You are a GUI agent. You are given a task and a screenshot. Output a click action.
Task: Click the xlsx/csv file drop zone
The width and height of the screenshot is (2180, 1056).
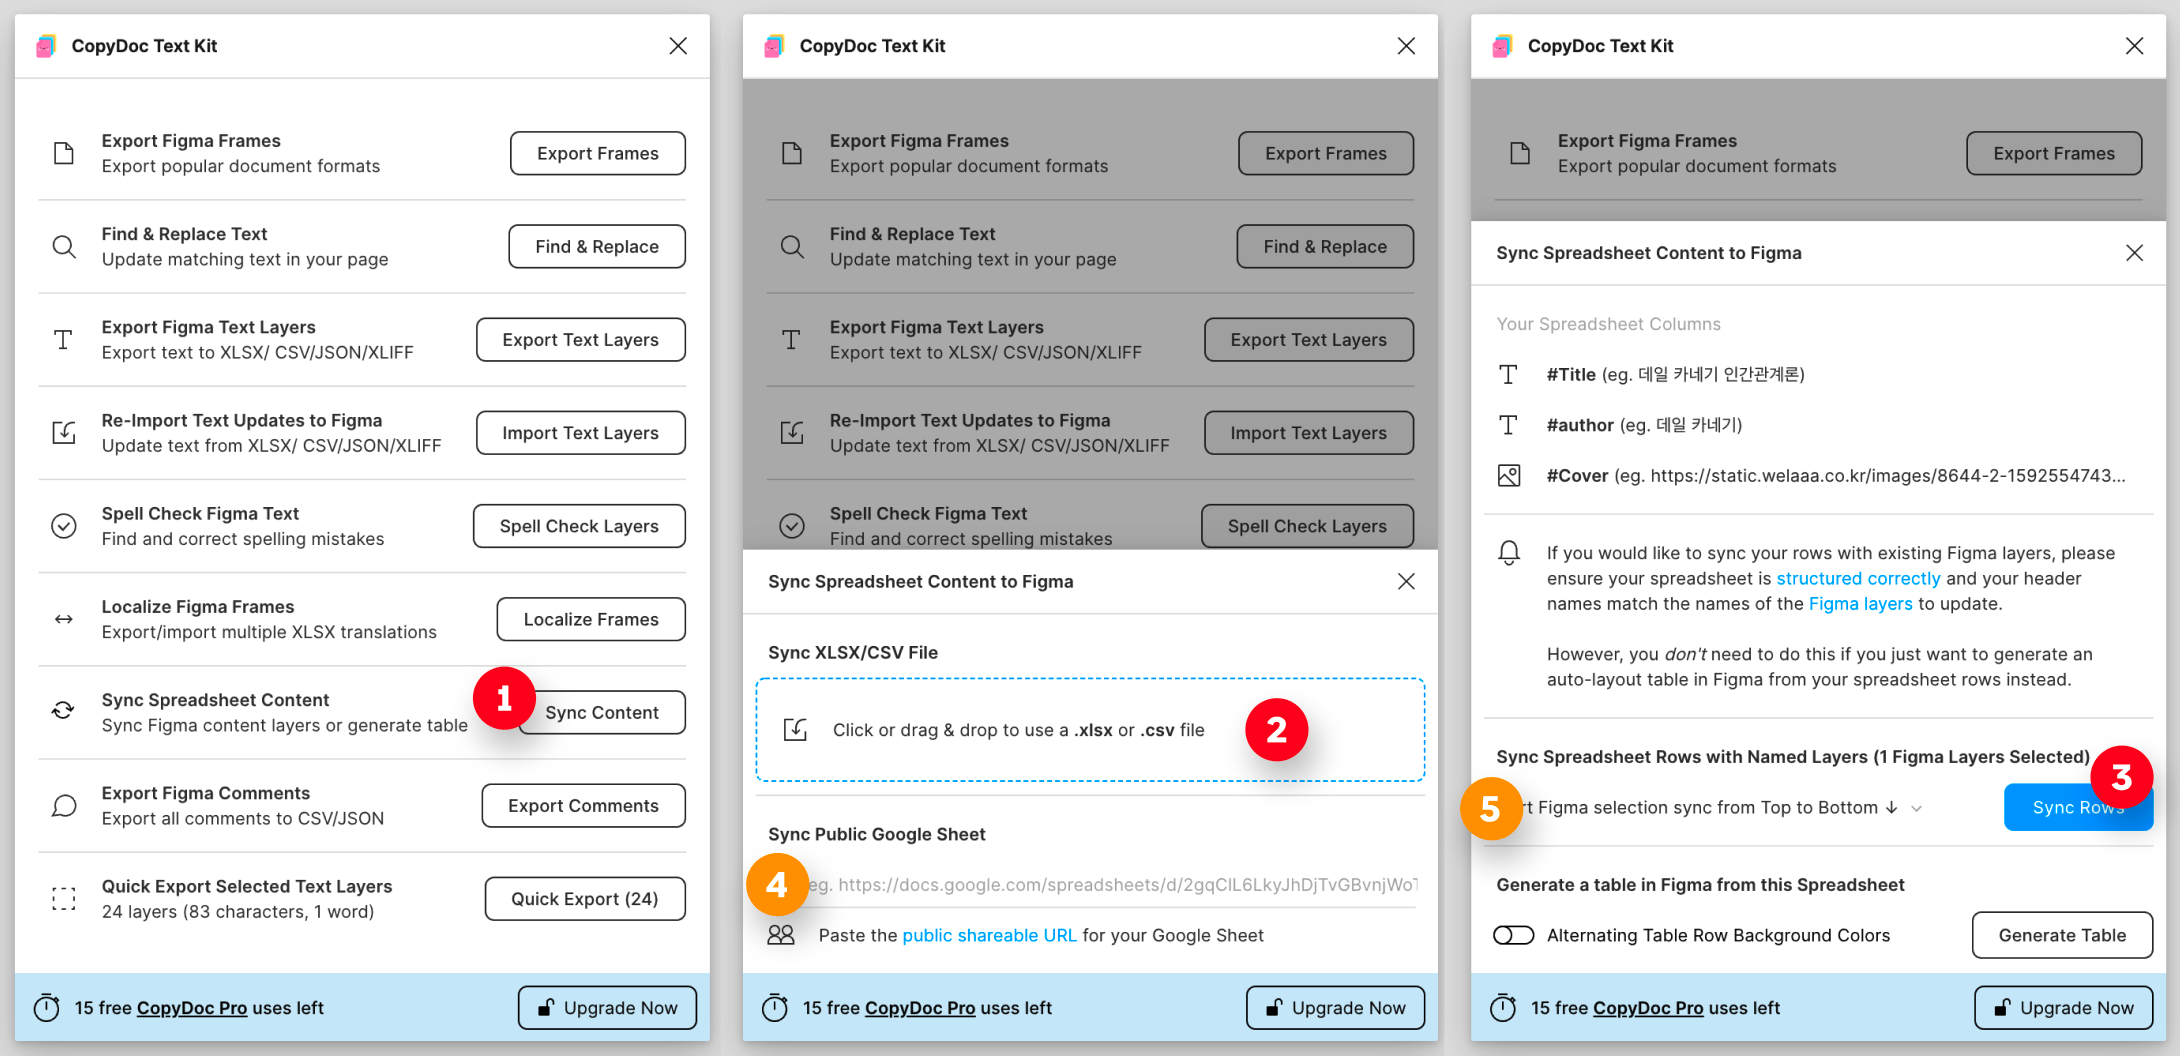coord(1090,730)
